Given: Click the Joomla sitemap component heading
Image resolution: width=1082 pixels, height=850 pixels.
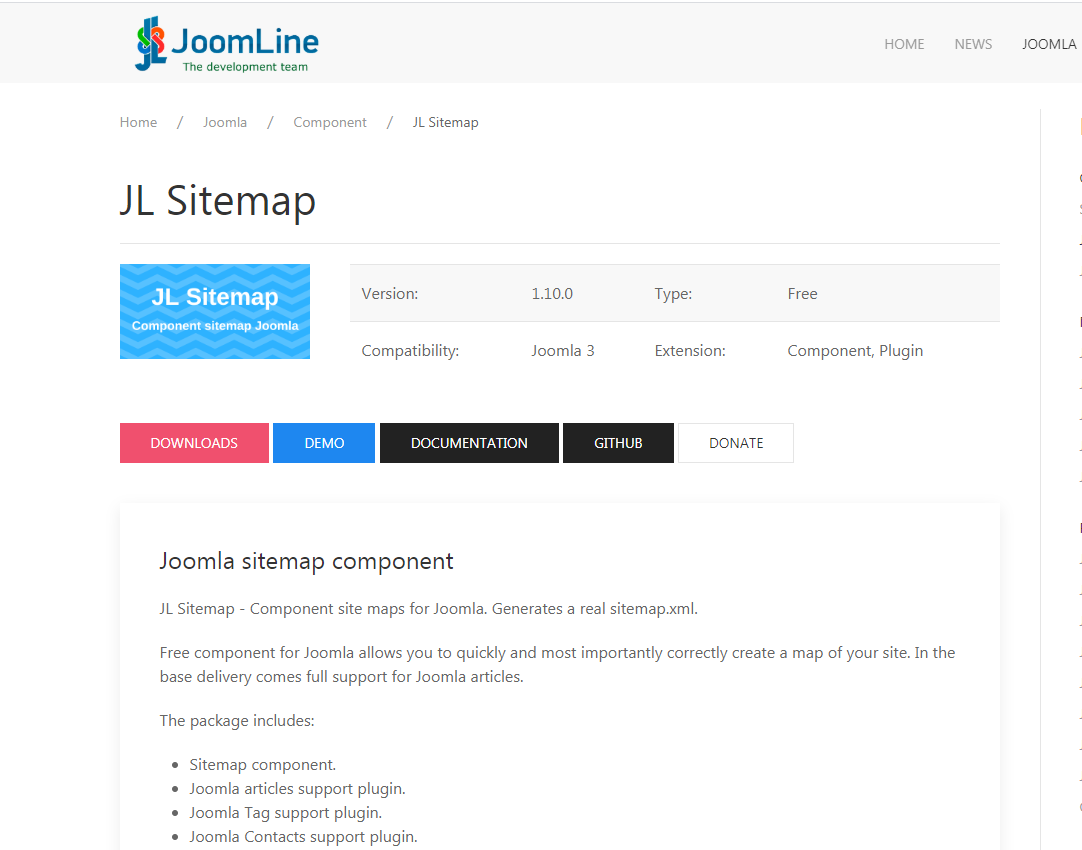Looking at the screenshot, I should [x=306, y=561].
